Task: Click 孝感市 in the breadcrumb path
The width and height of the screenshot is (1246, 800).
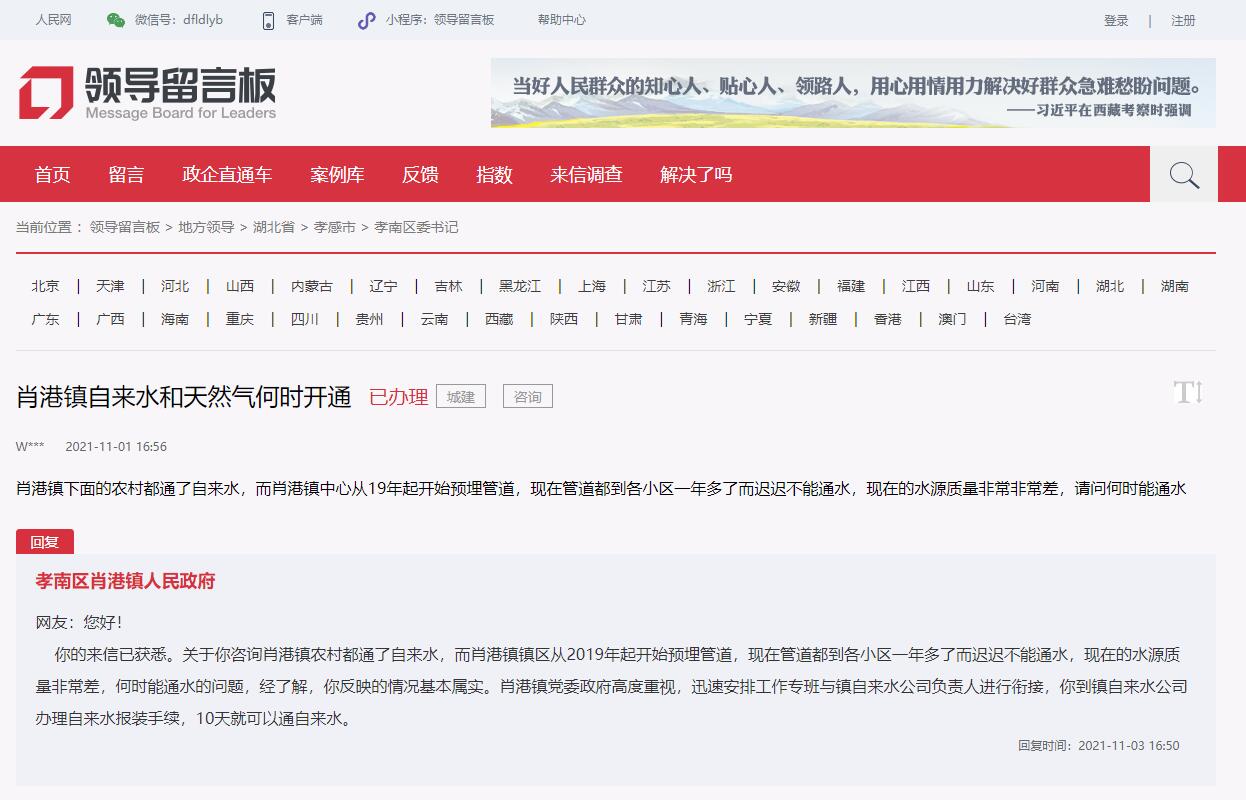Action: point(334,227)
